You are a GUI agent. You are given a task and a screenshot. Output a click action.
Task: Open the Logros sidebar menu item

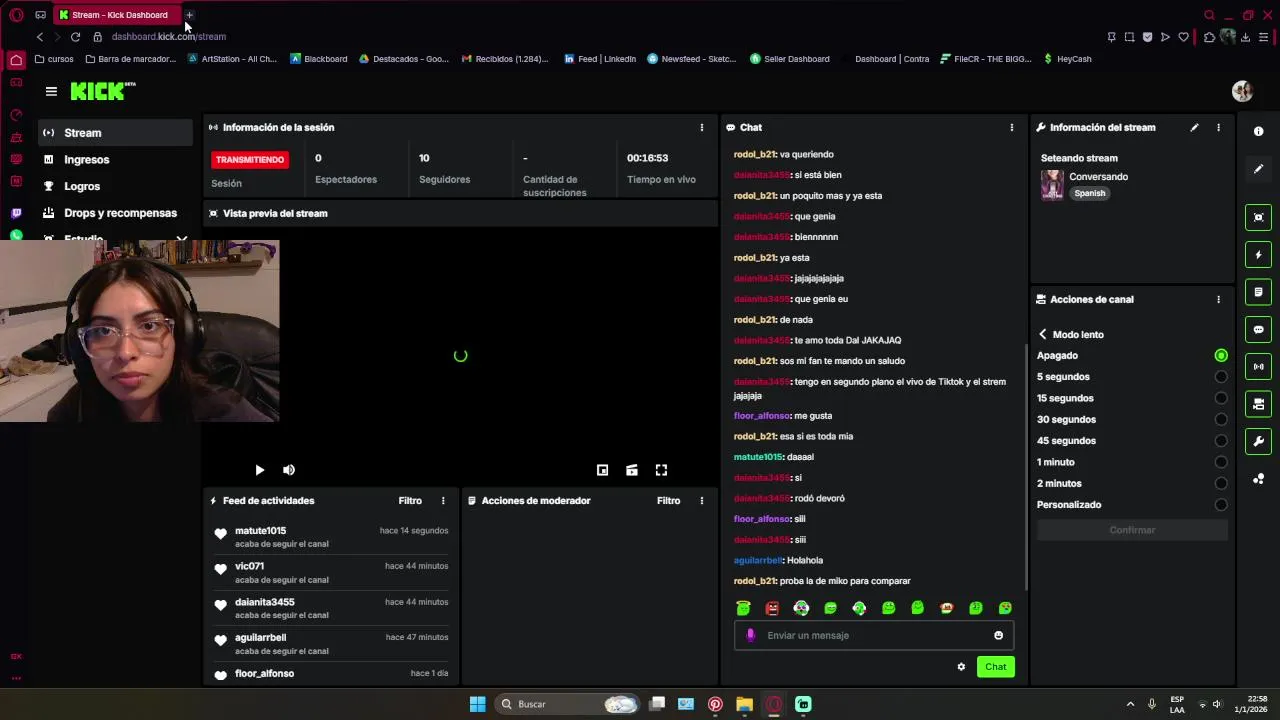coord(115,186)
